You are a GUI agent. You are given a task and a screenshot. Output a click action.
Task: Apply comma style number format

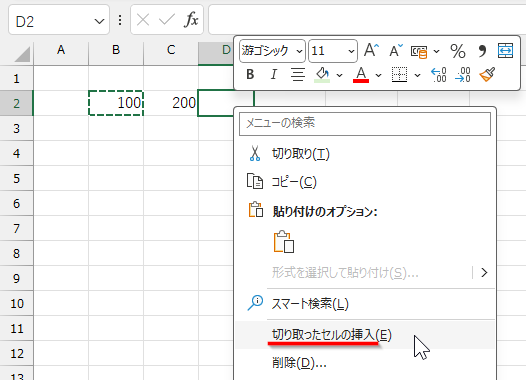[482, 51]
